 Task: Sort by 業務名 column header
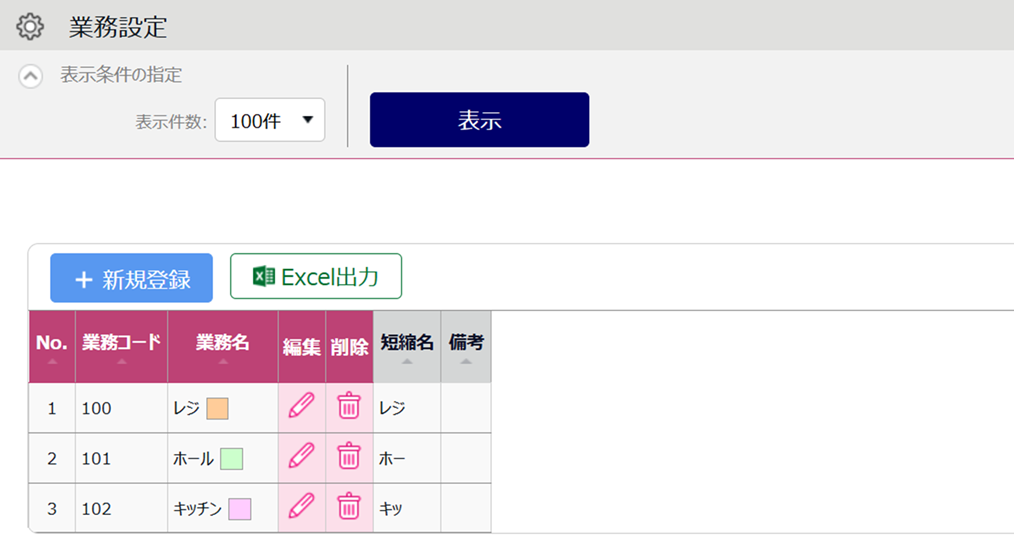tap(222, 346)
